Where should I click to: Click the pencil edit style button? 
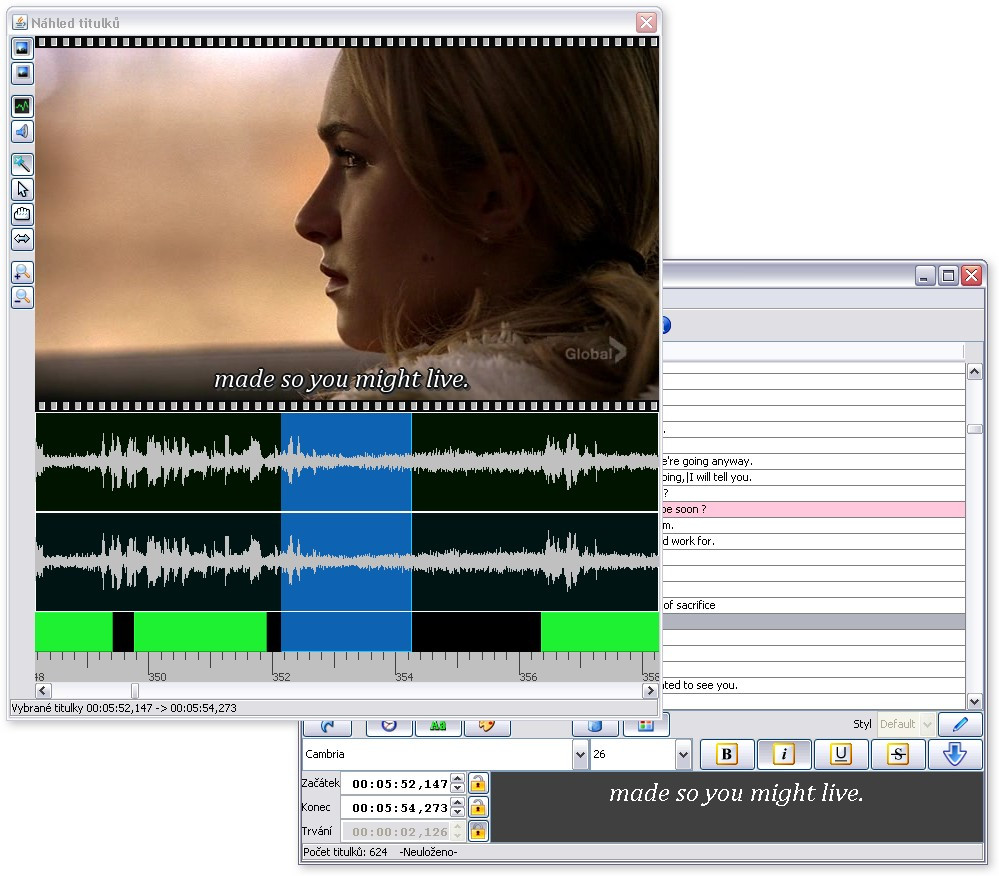coord(960,724)
